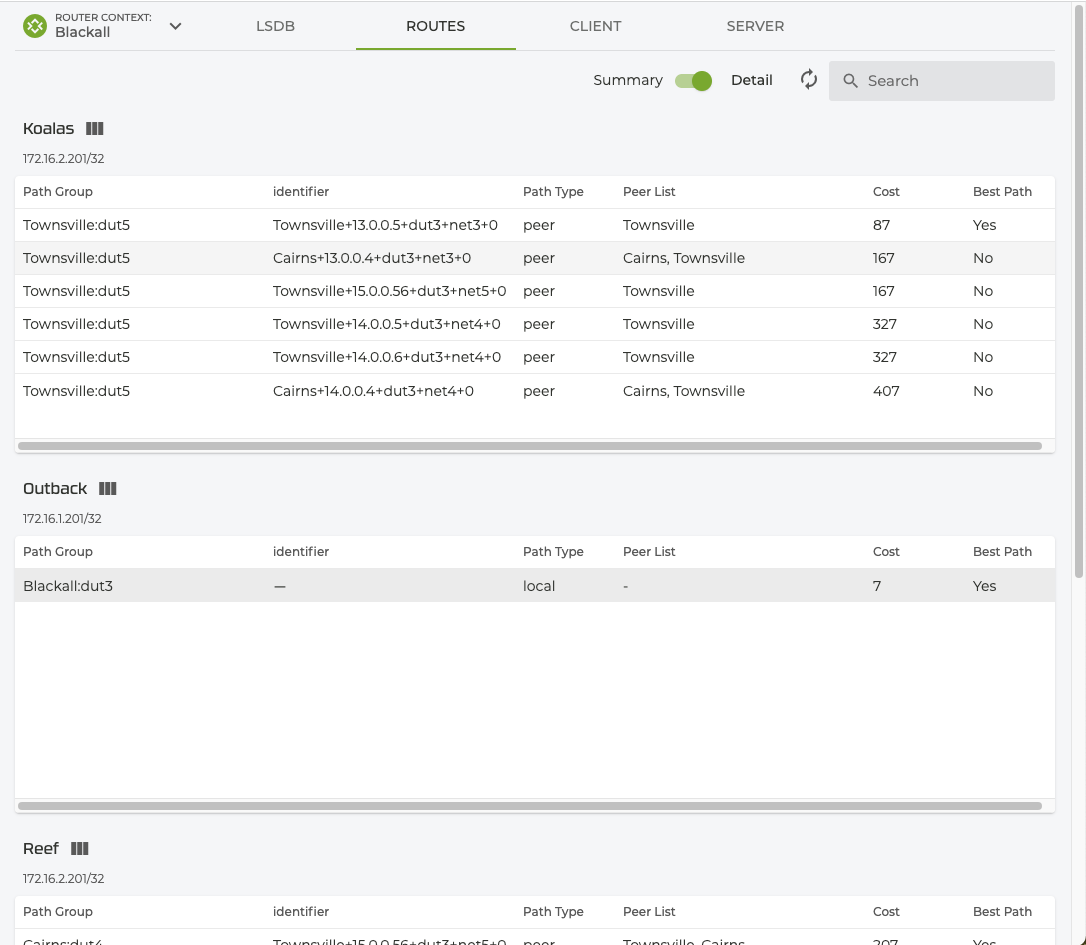Click the Outback table horizontal scrollbar
This screenshot has width=1086, height=945.
click(530, 806)
